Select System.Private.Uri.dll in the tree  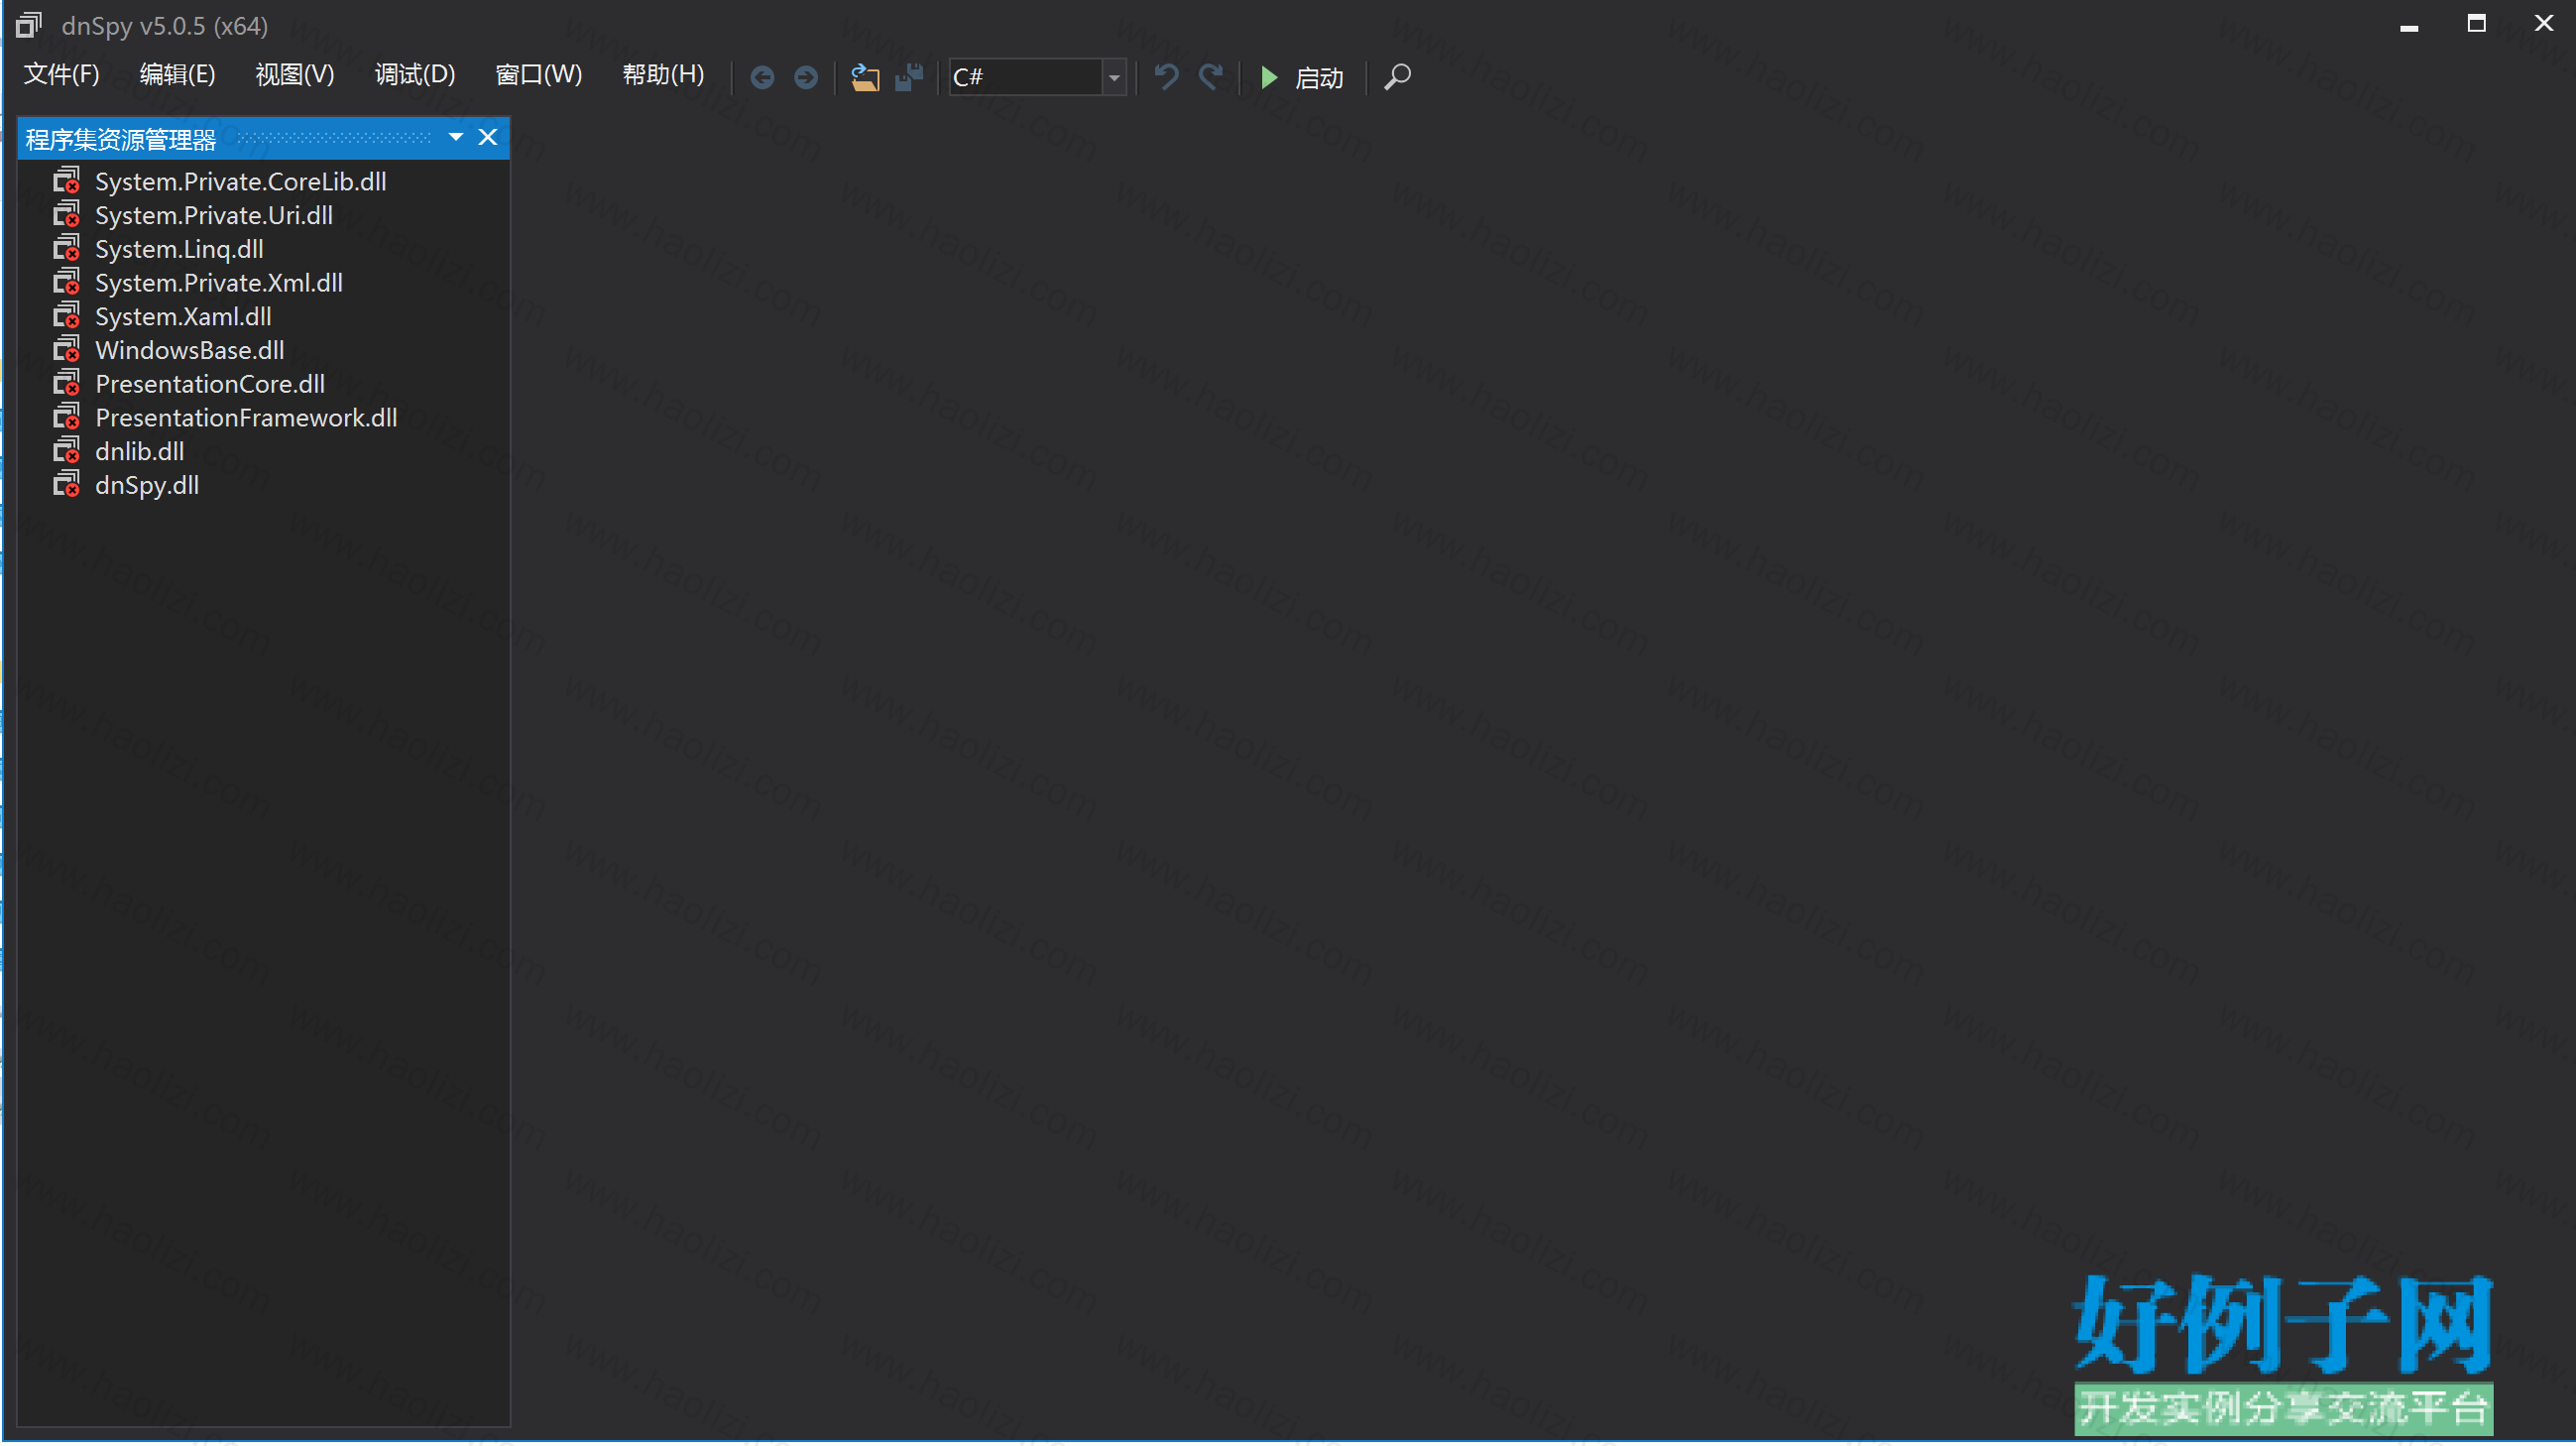pos(214,216)
